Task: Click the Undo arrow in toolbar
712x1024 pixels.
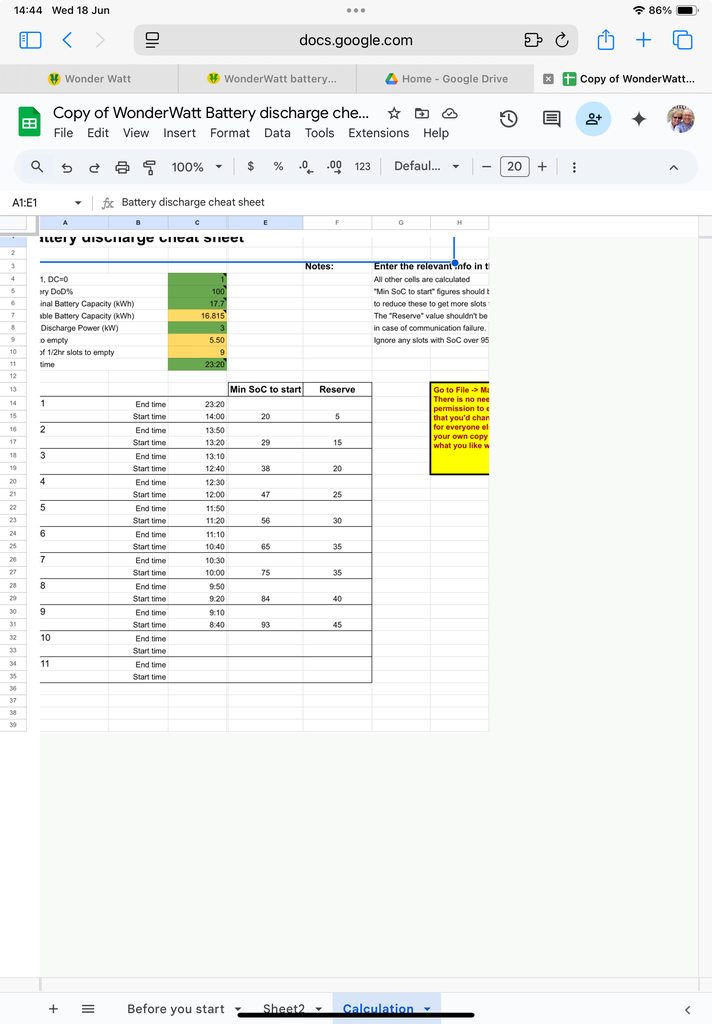Action: (66, 167)
